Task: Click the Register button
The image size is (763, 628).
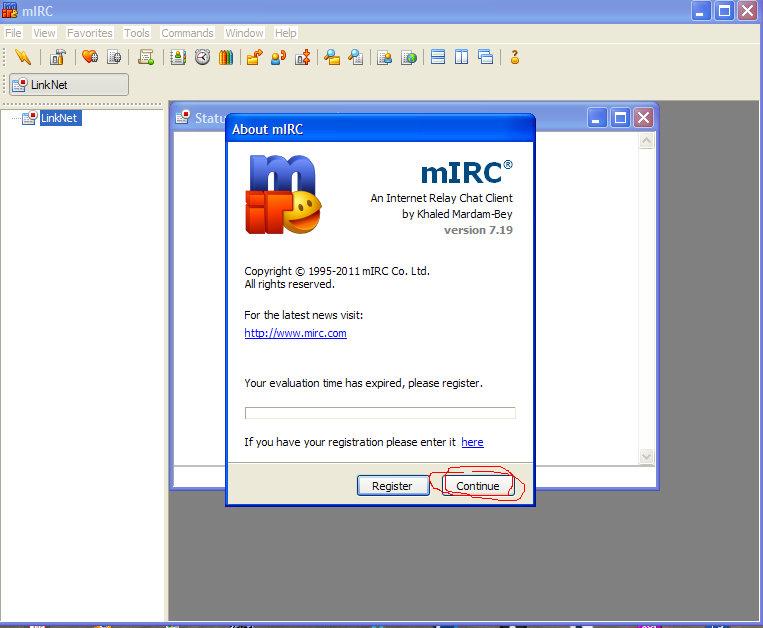Action: tap(393, 485)
